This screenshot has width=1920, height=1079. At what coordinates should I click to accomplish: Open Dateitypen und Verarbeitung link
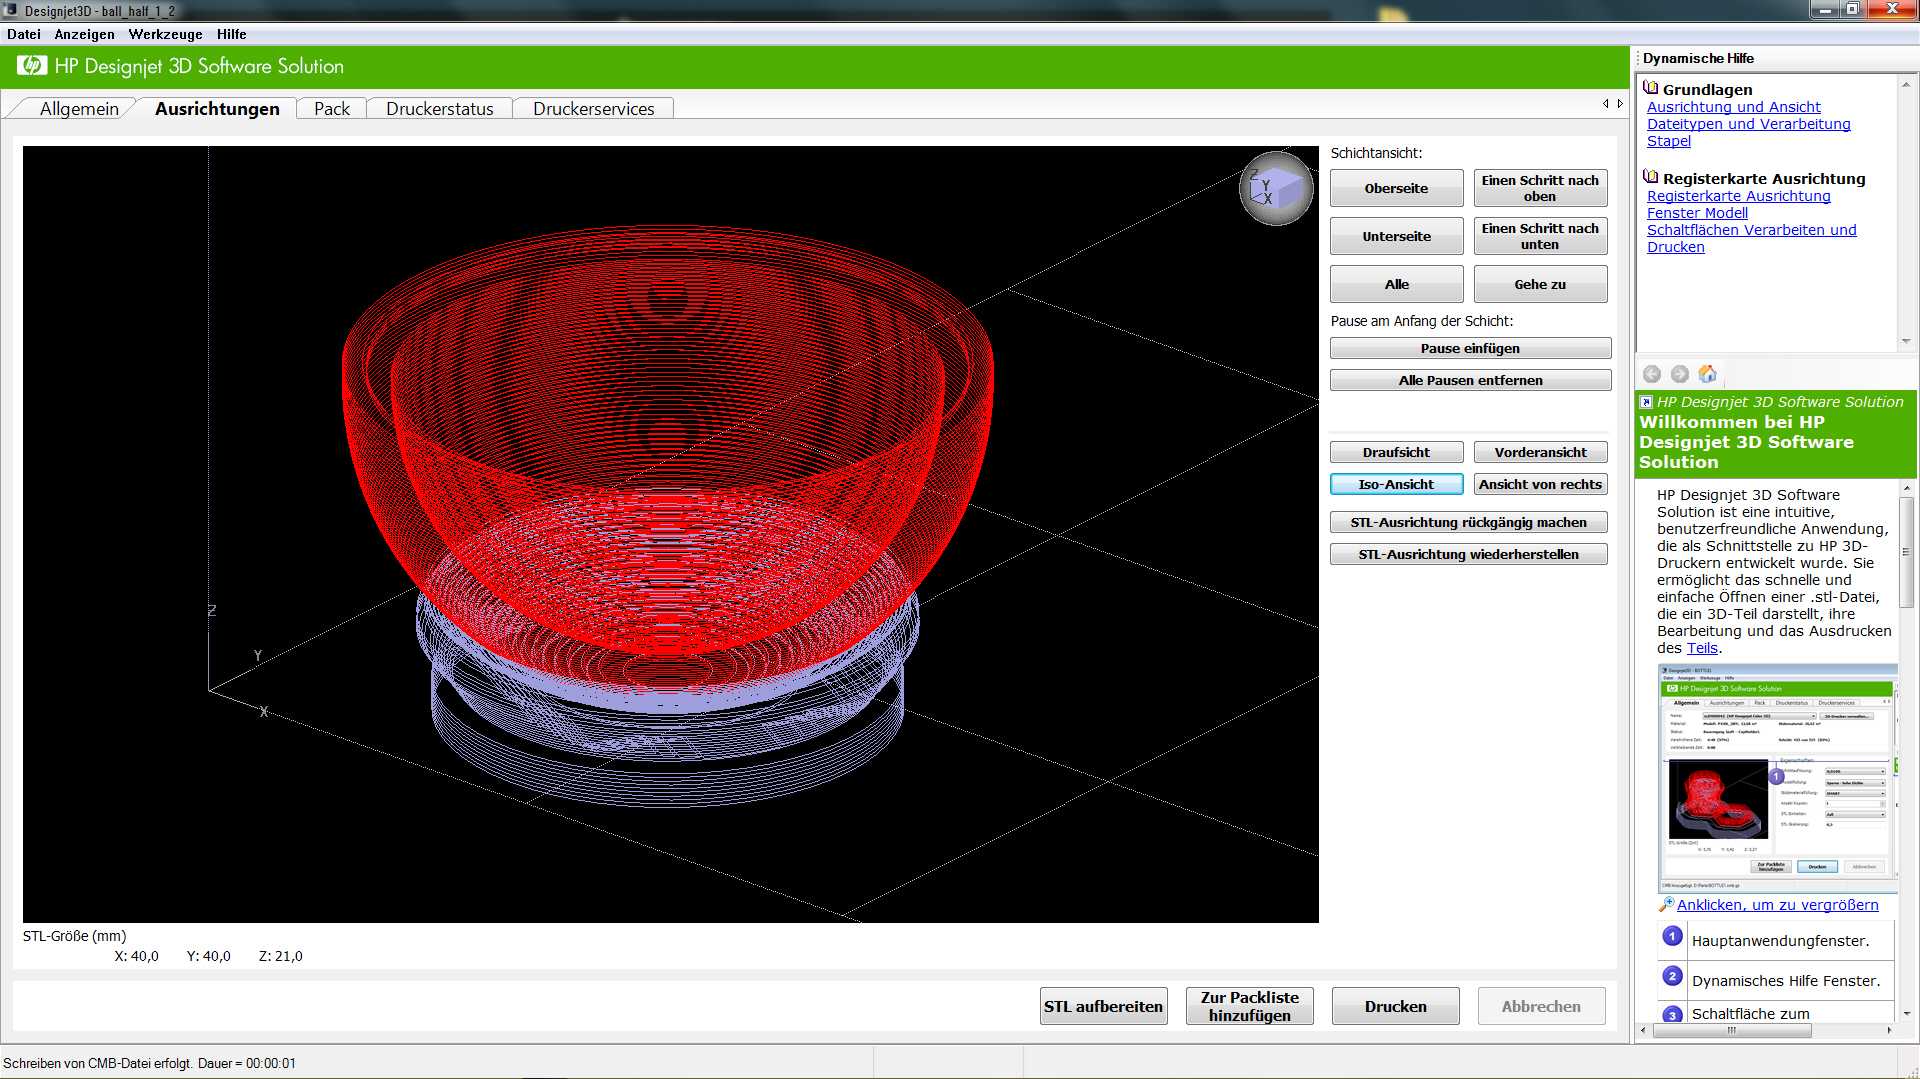(x=1748, y=124)
